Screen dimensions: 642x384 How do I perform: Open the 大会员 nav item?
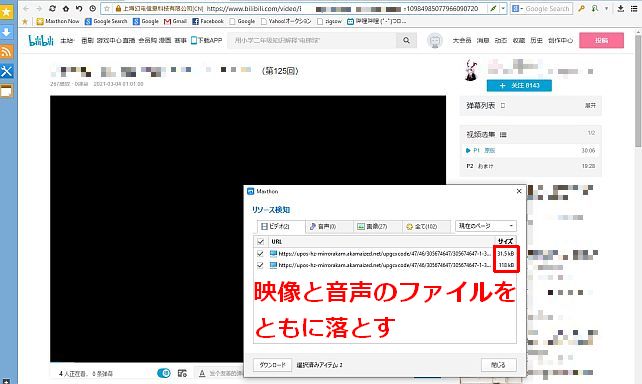462,41
